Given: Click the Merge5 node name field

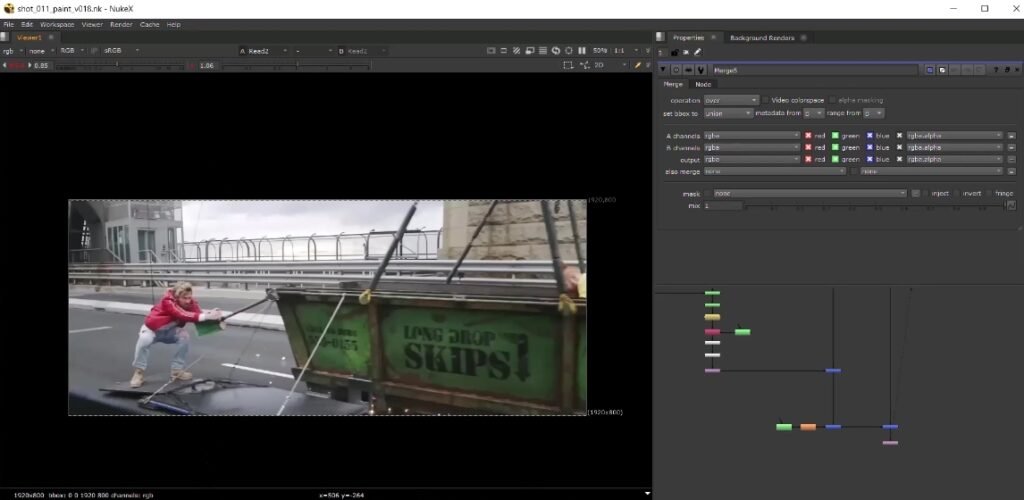Looking at the screenshot, I should coord(814,69).
